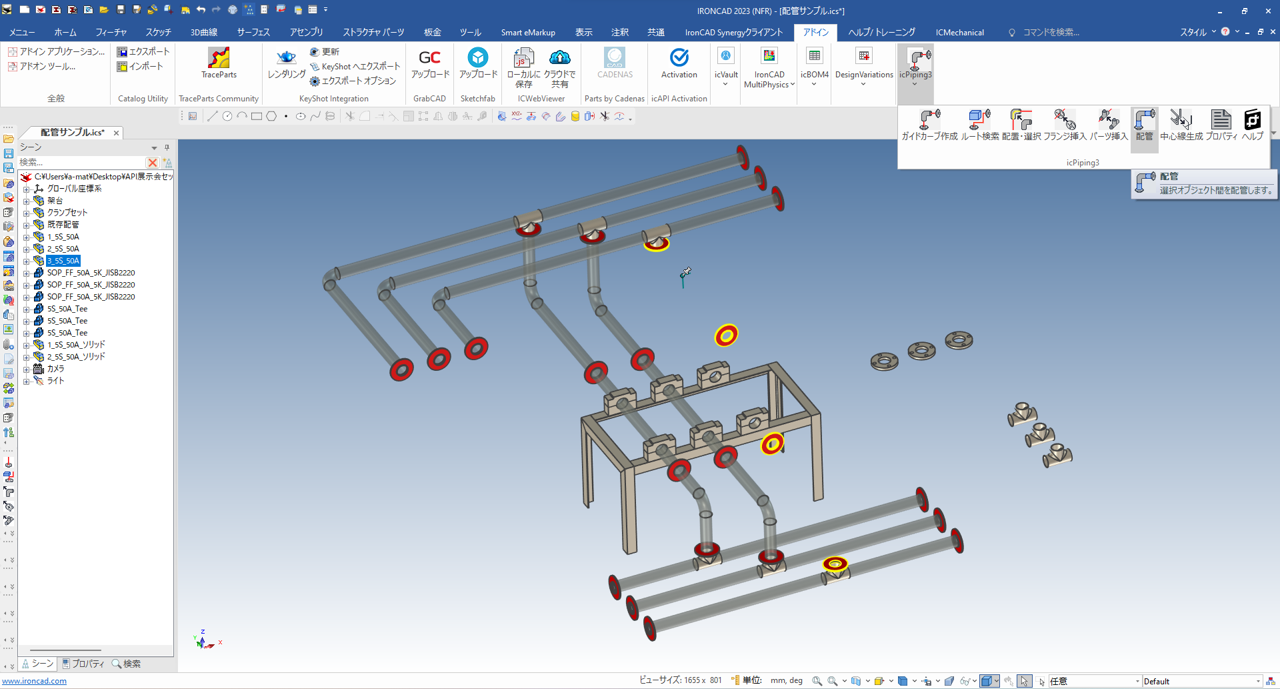
Task: Open the プロパティ tab at panel bottom
Action: point(83,664)
